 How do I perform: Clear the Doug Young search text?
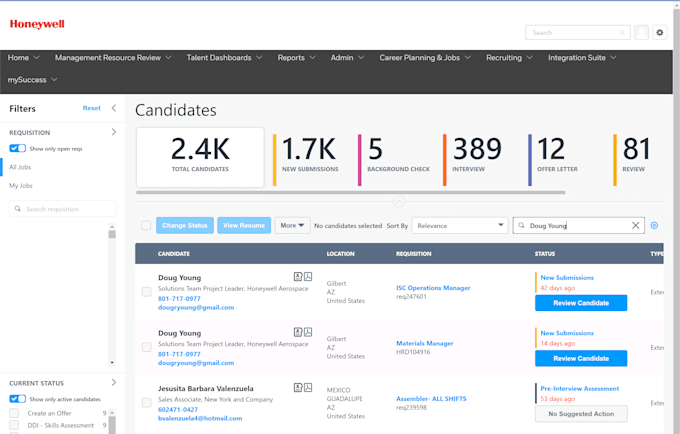point(636,226)
